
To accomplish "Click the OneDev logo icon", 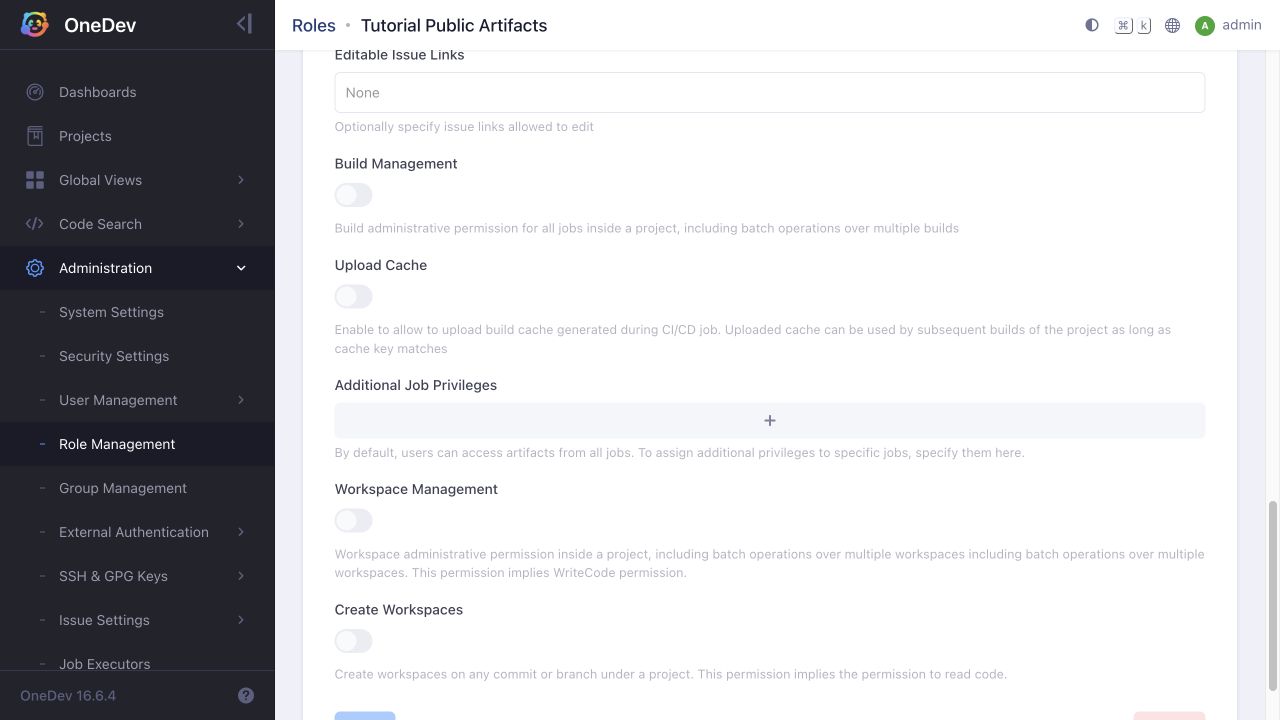I will pos(34,25).
